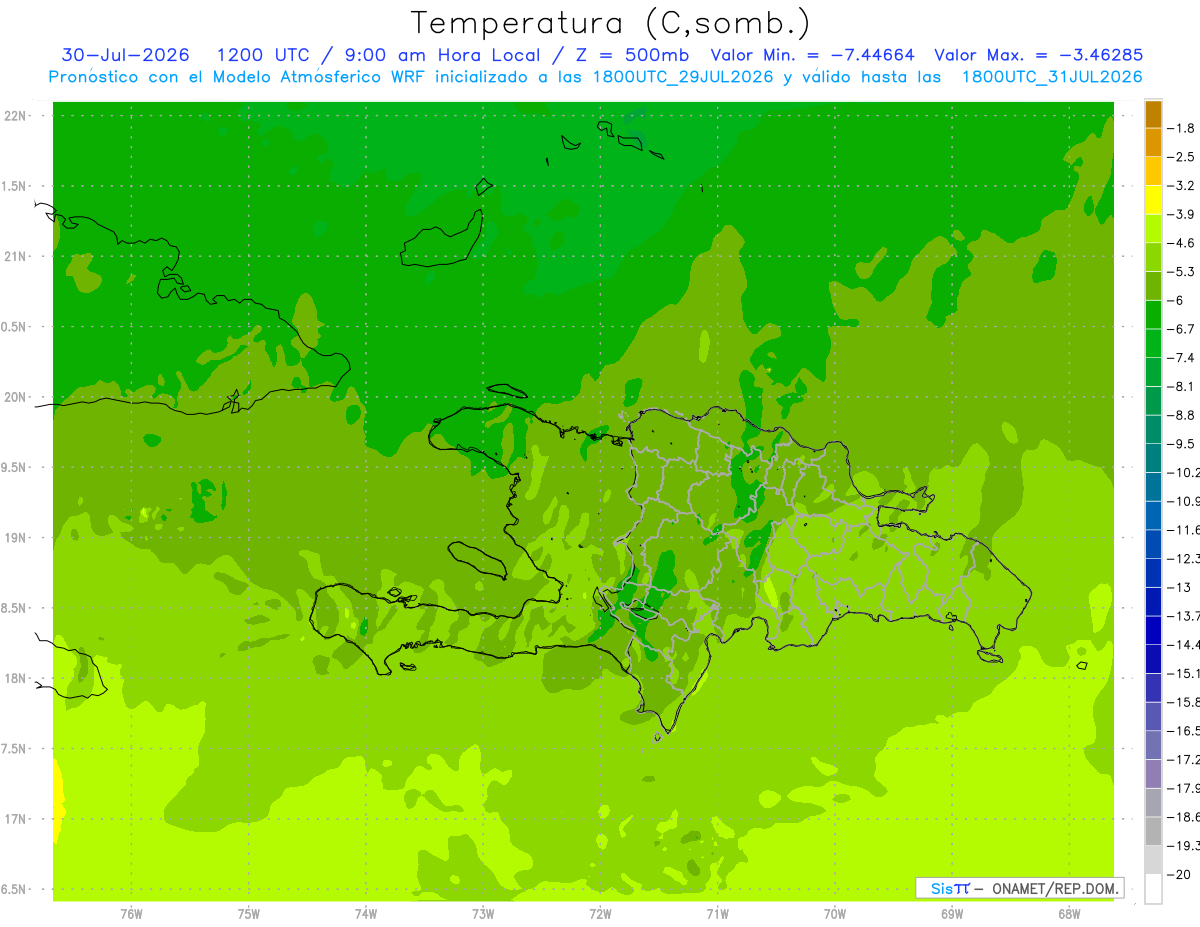Viewport: 1200px width, 927px height.
Task: Click the 70W longitude label
Action: pyautogui.click(x=835, y=914)
